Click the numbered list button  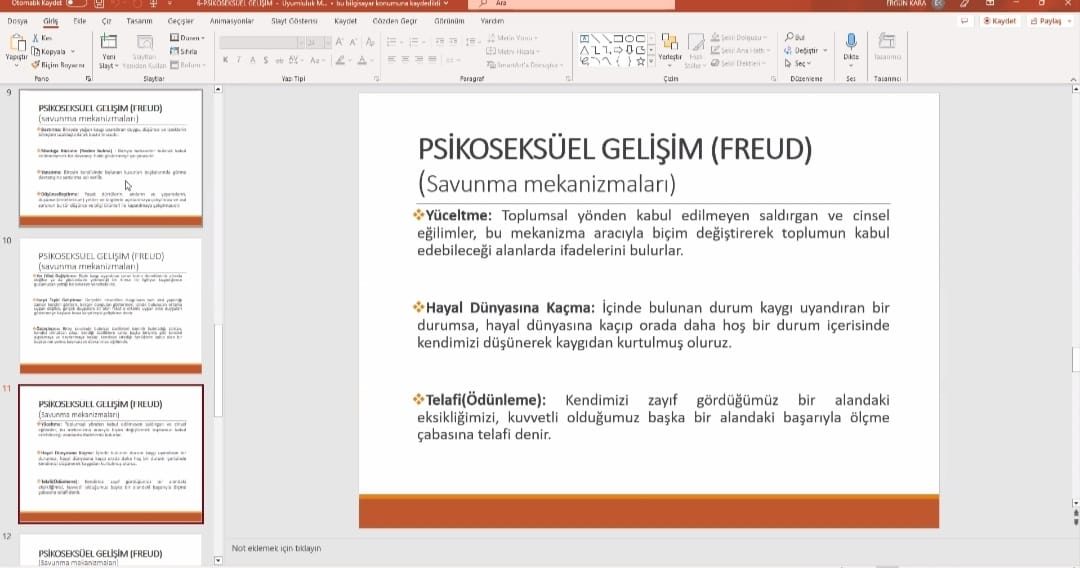pyautogui.click(x=416, y=43)
